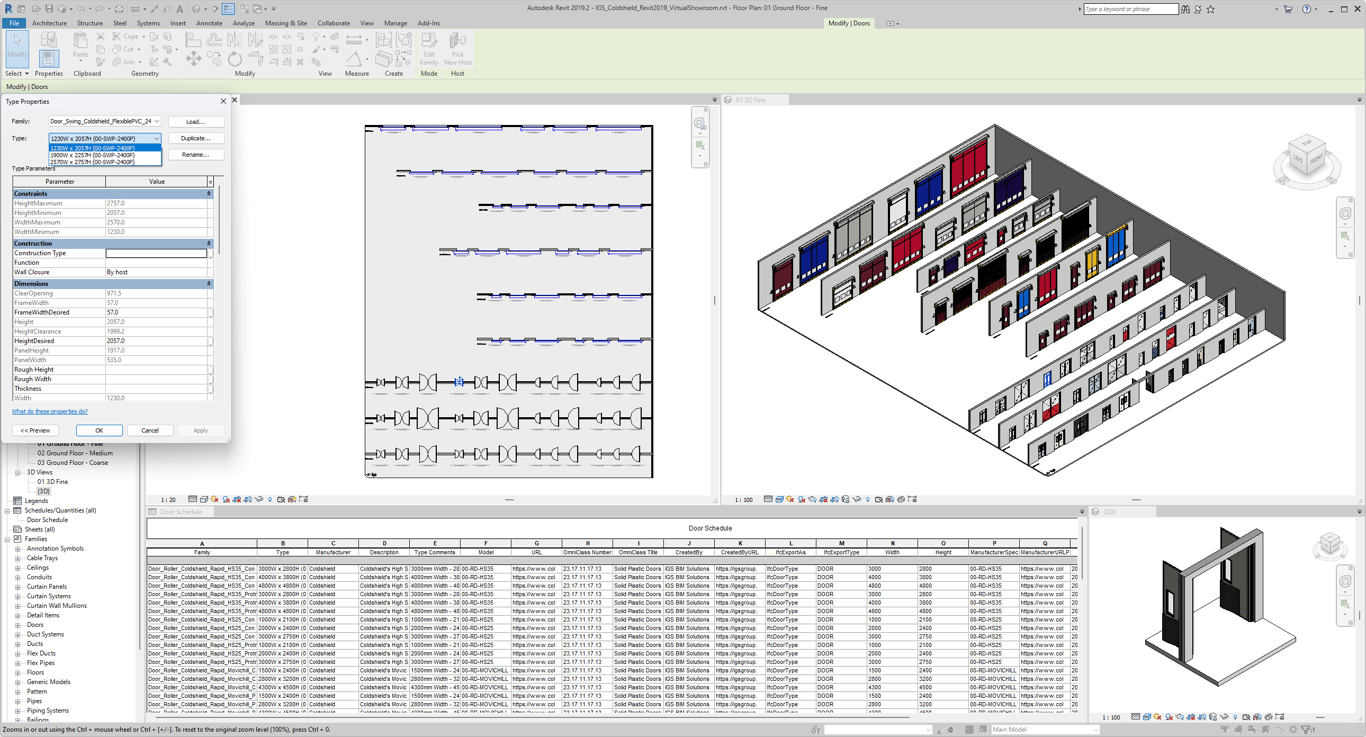The width and height of the screenshot is (1366, 737).
Task: Choose 1900W x 2257H type from the list
Action: point(92,155)
